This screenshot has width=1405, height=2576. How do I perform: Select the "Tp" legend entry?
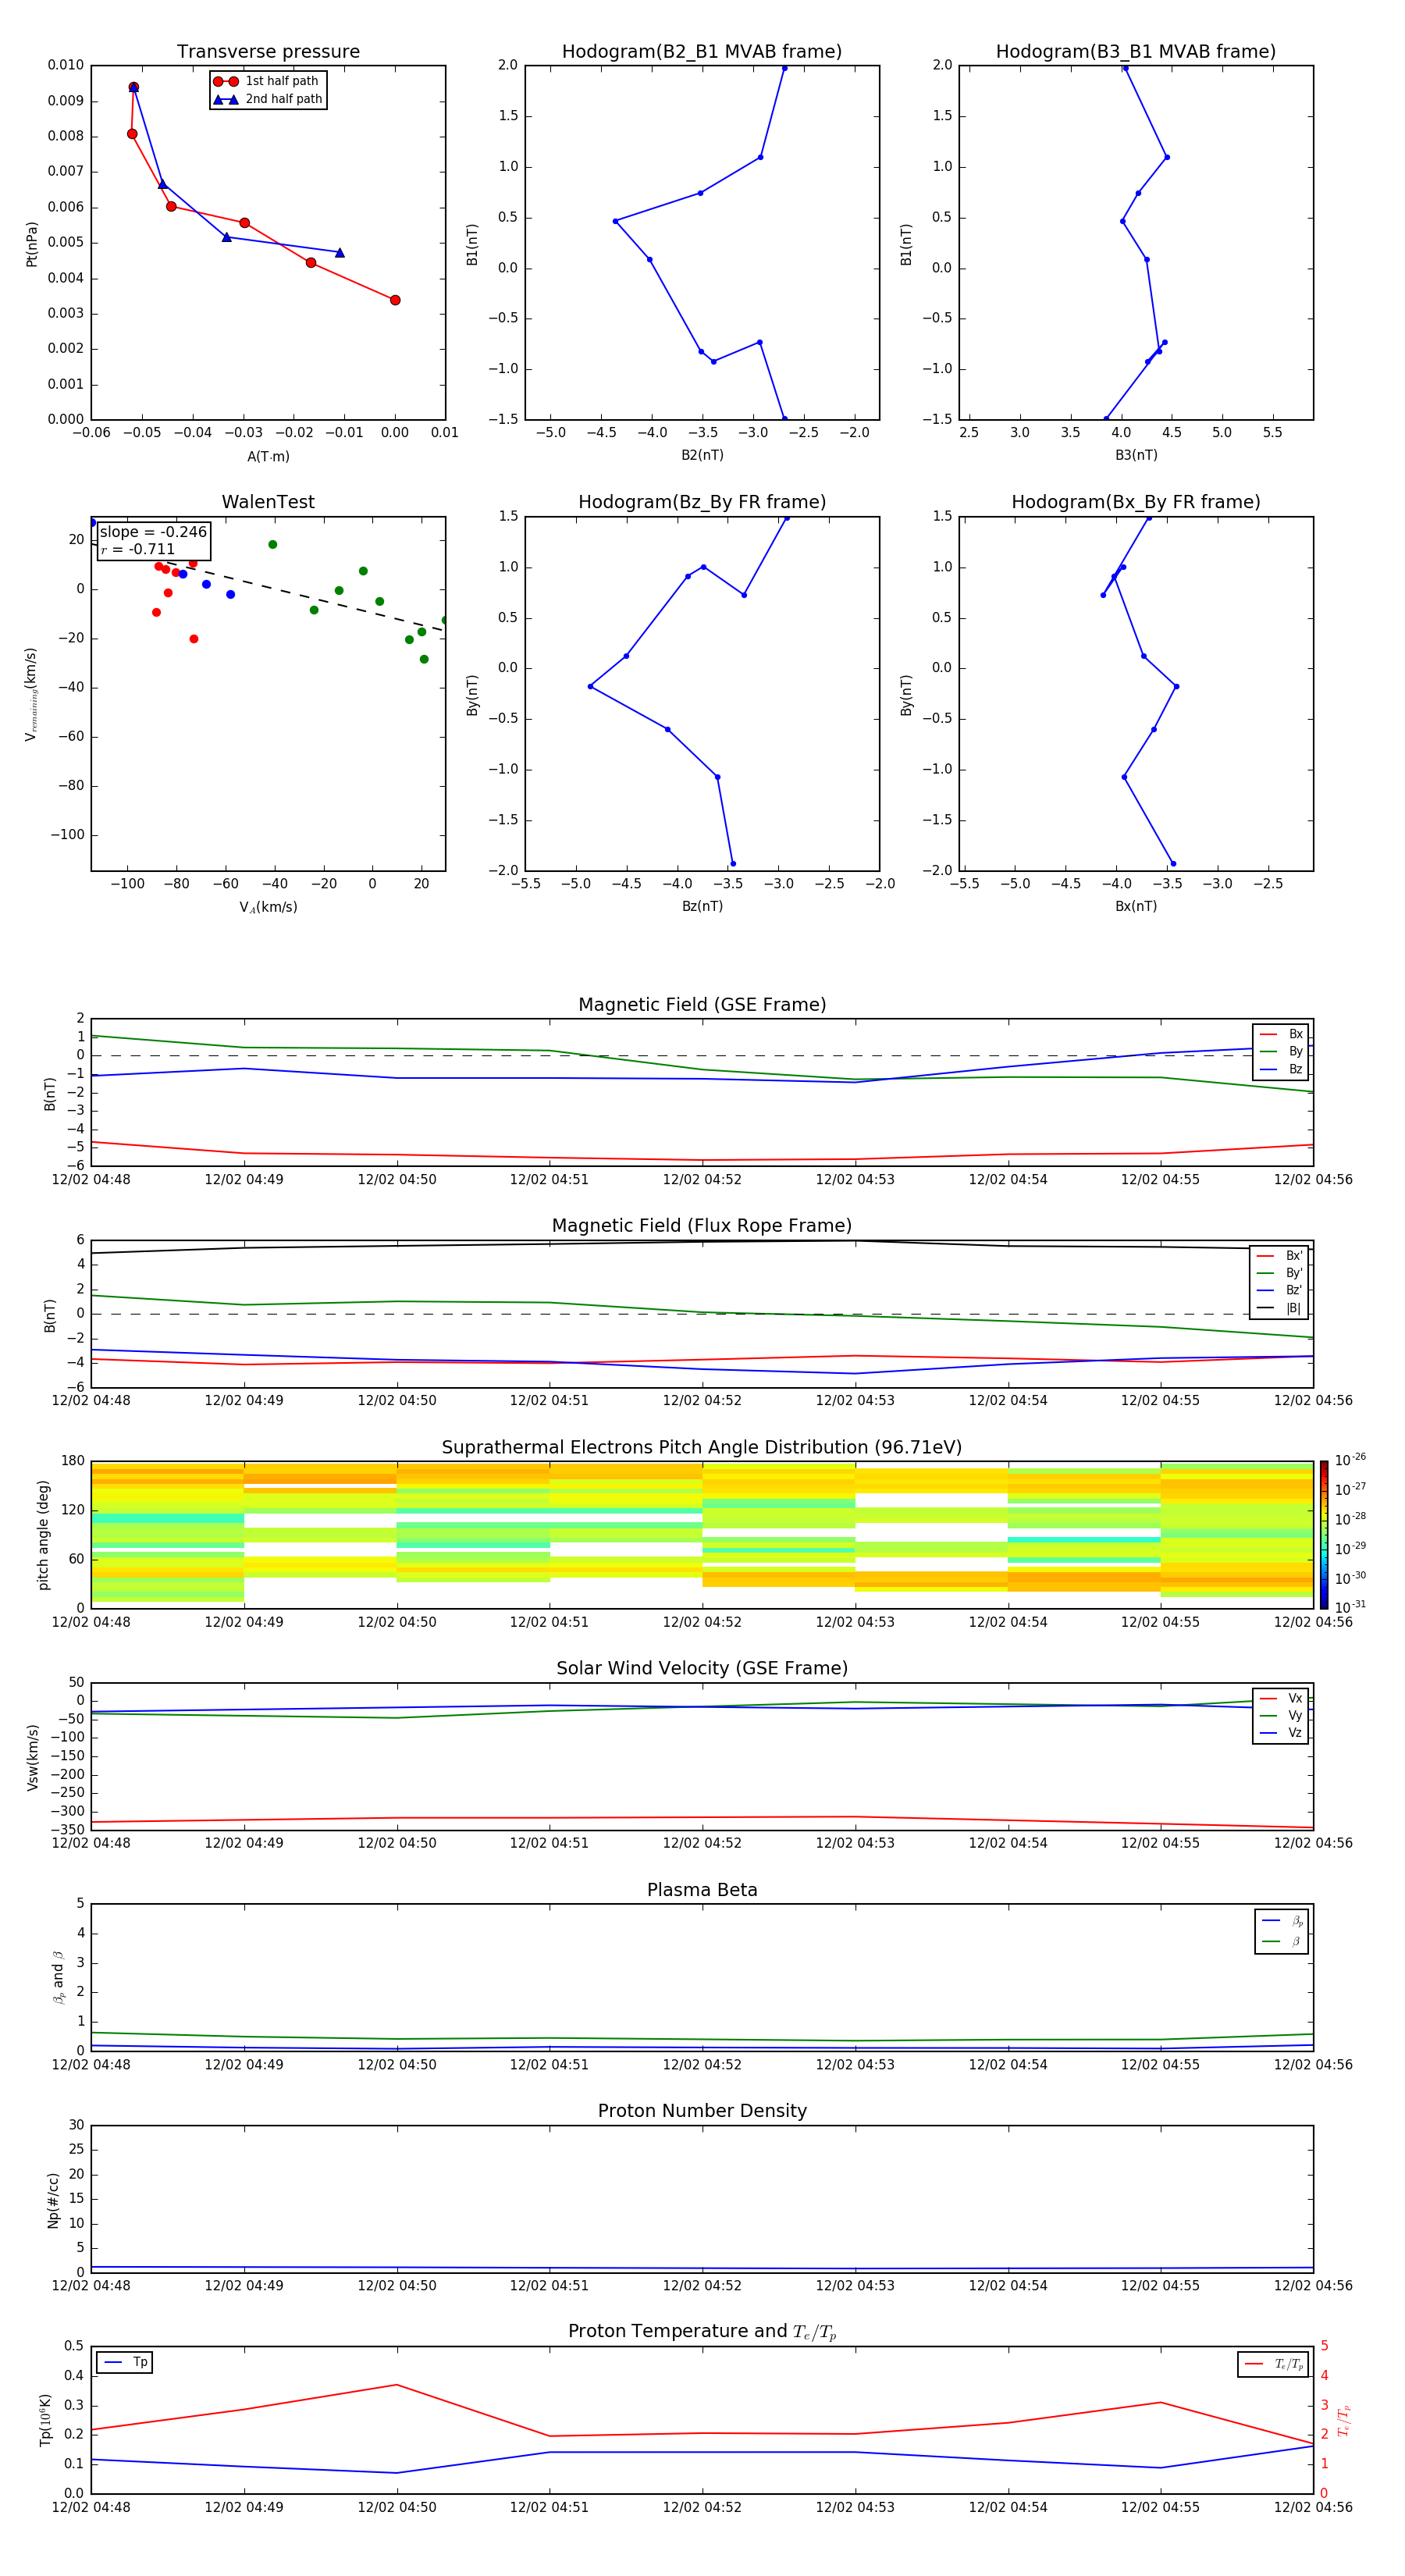[126, 2362]
